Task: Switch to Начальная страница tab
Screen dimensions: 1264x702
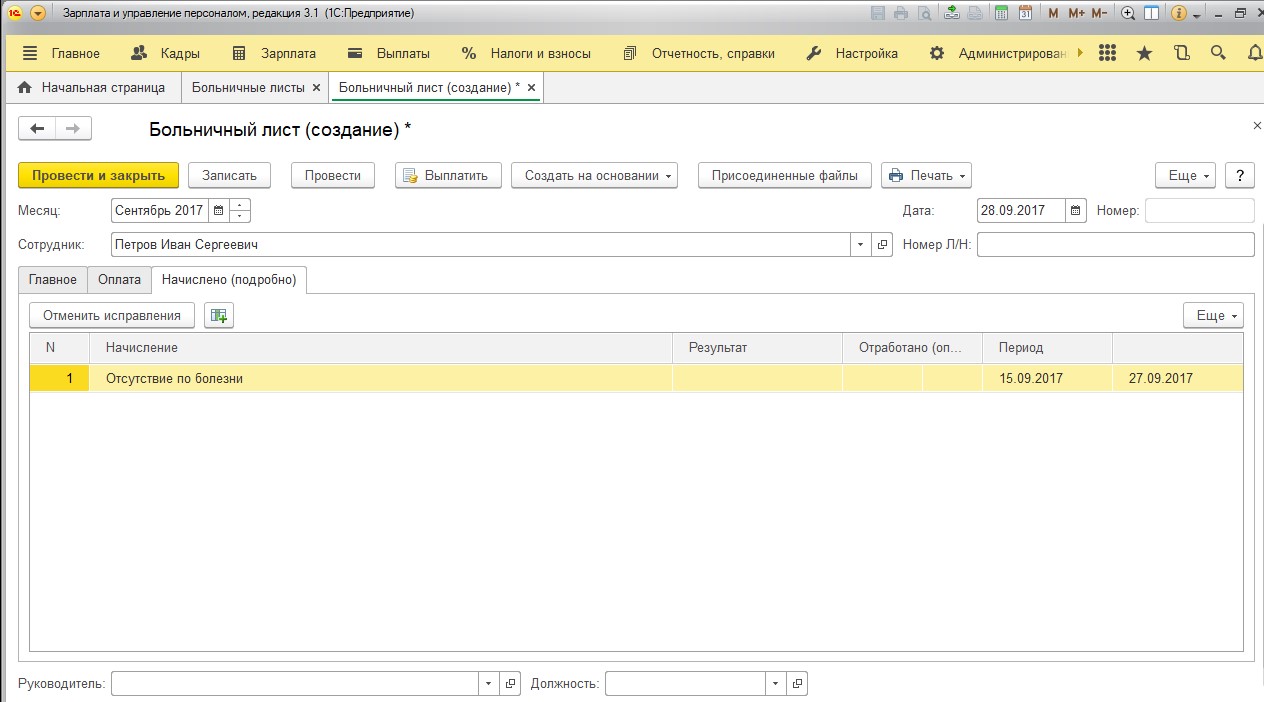Action: coord(91,88)
